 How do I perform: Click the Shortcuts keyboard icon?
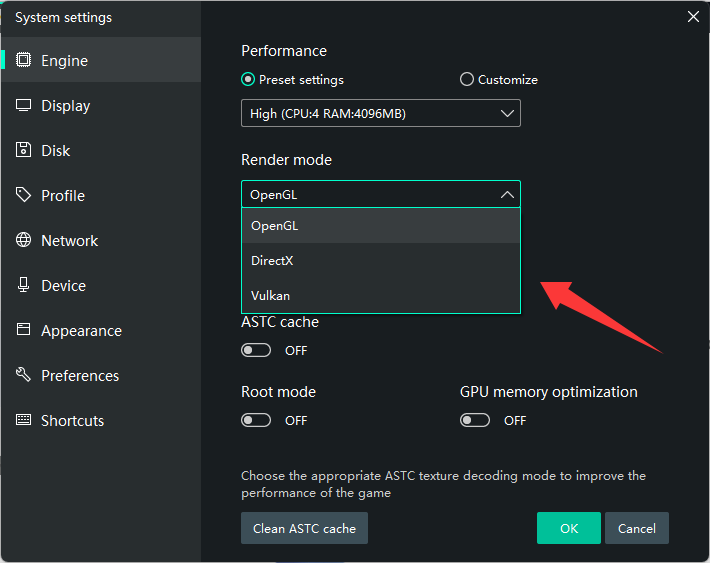point(24,420)
